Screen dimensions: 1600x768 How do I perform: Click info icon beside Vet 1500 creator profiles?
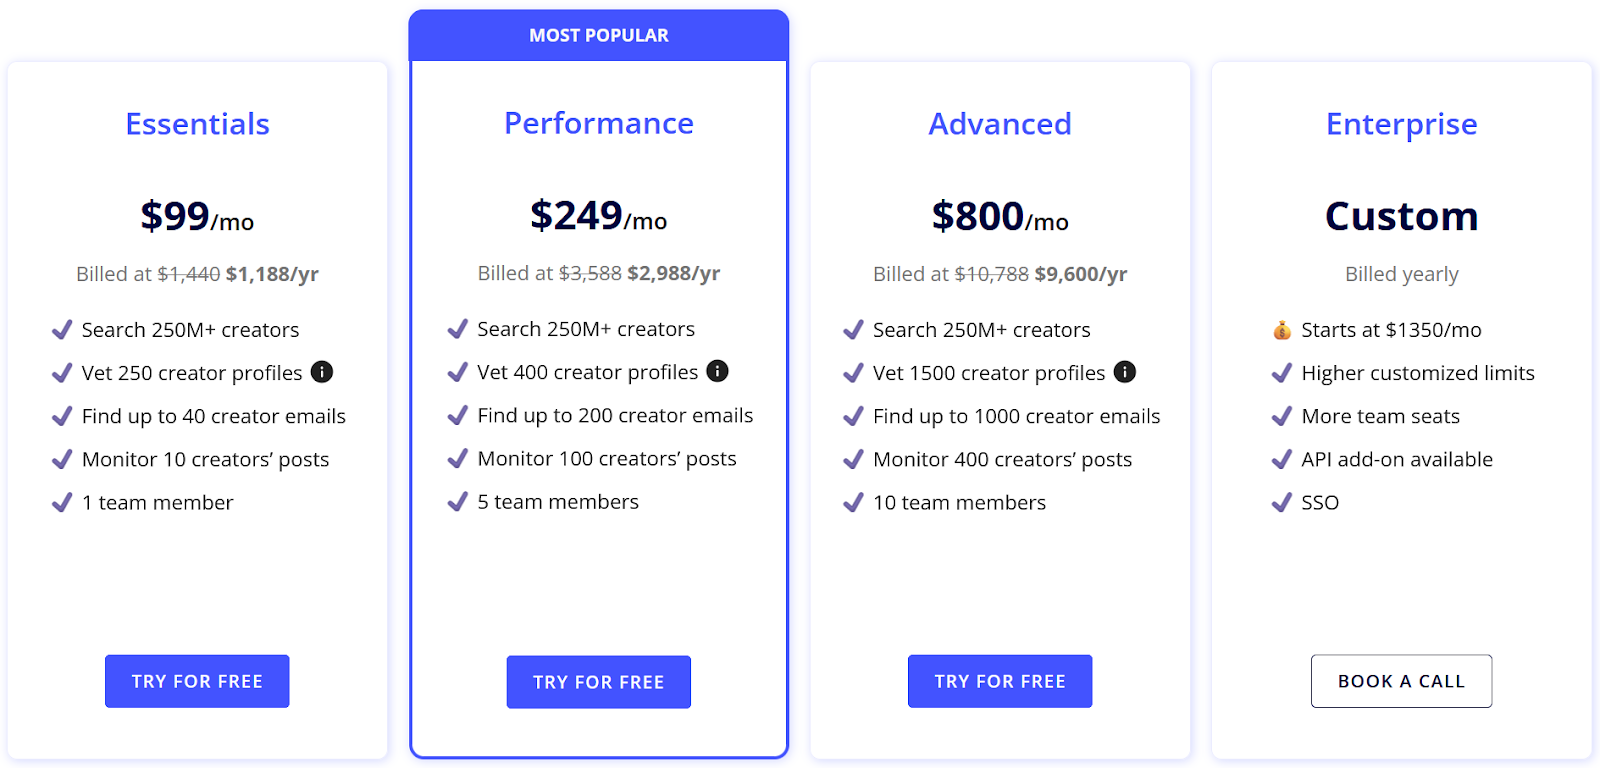pyautogui.click(x=1125, y=372)
